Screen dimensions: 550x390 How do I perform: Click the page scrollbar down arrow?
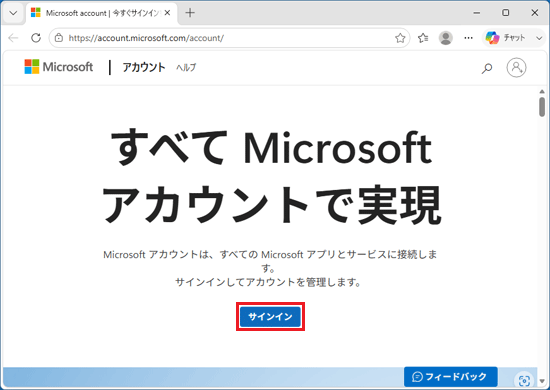click(542, 381)
